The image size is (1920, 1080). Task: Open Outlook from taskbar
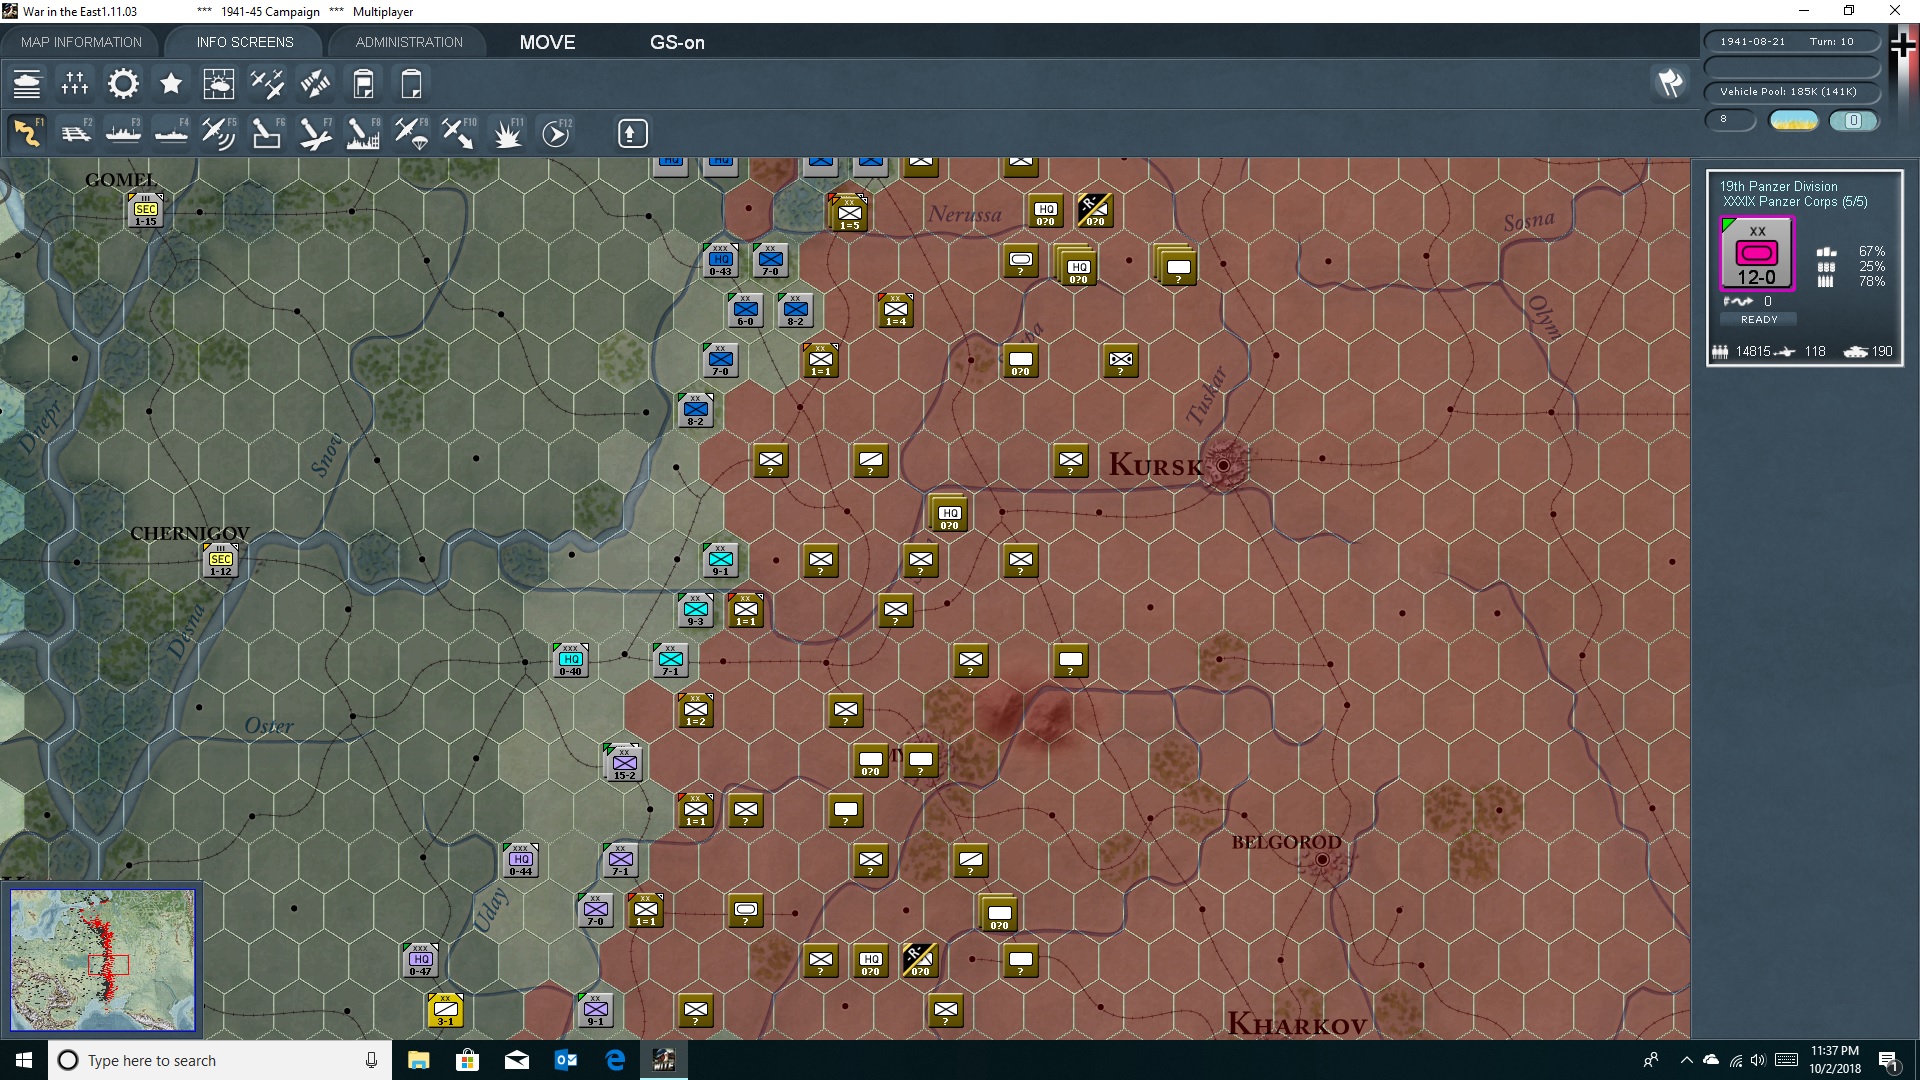pos(566,1060)
